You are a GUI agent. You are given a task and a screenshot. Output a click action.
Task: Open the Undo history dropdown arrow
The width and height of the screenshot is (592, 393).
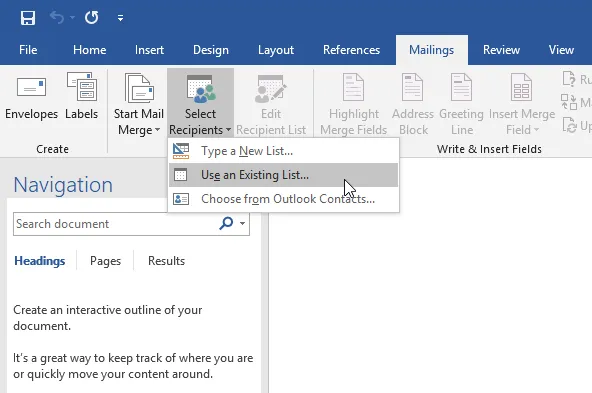tap(72, 18)
